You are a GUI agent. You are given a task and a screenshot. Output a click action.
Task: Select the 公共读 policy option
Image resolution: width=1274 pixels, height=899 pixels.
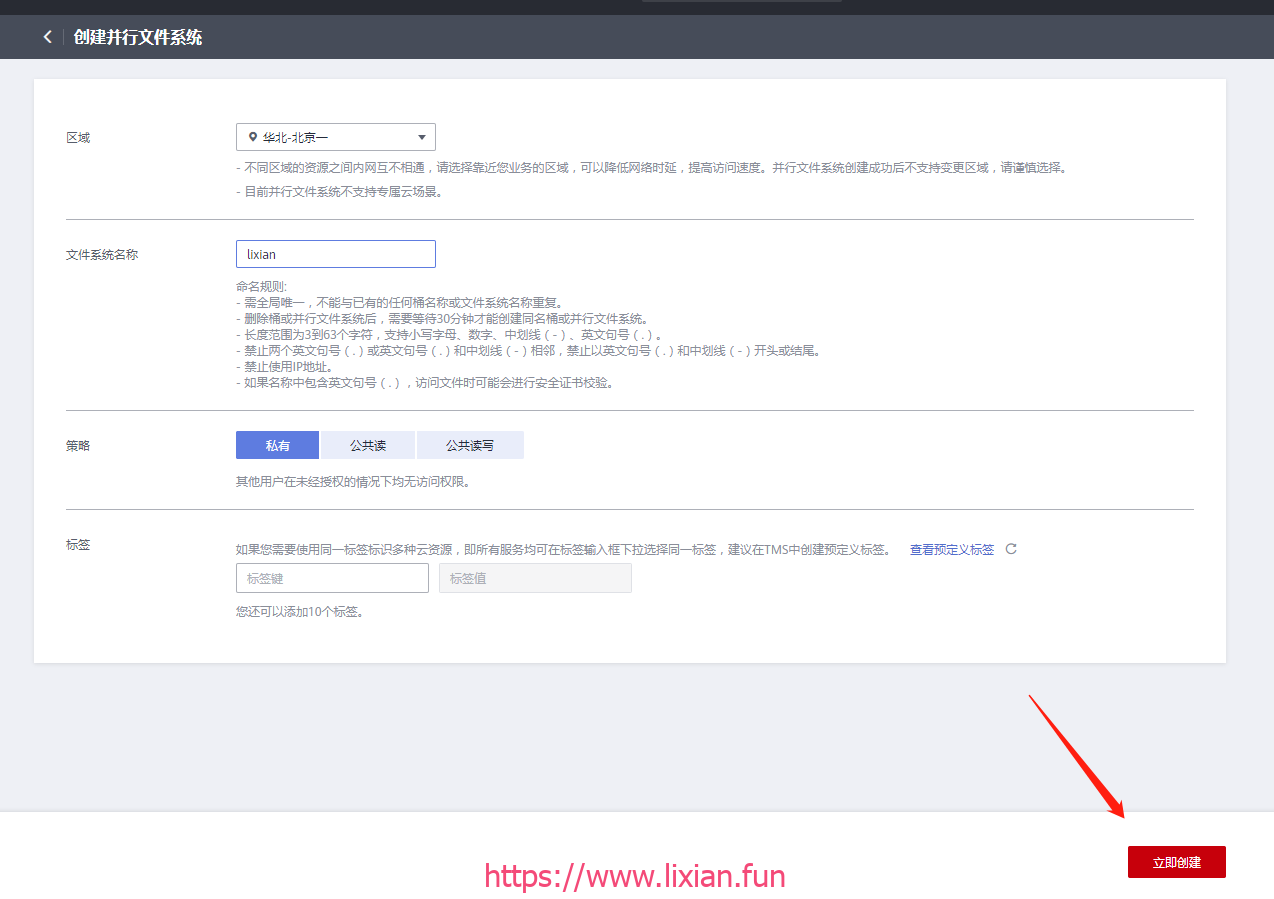368,445
